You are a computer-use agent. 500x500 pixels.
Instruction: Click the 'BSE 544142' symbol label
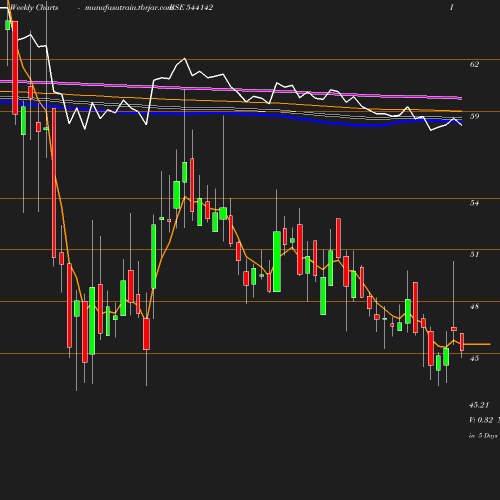(x=191, y=7)
